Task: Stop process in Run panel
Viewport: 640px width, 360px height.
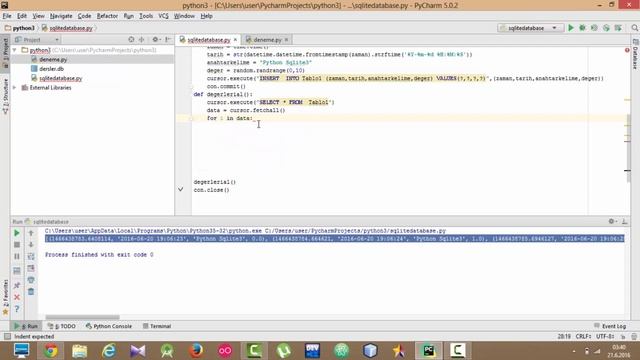Action: click(17, 245)
